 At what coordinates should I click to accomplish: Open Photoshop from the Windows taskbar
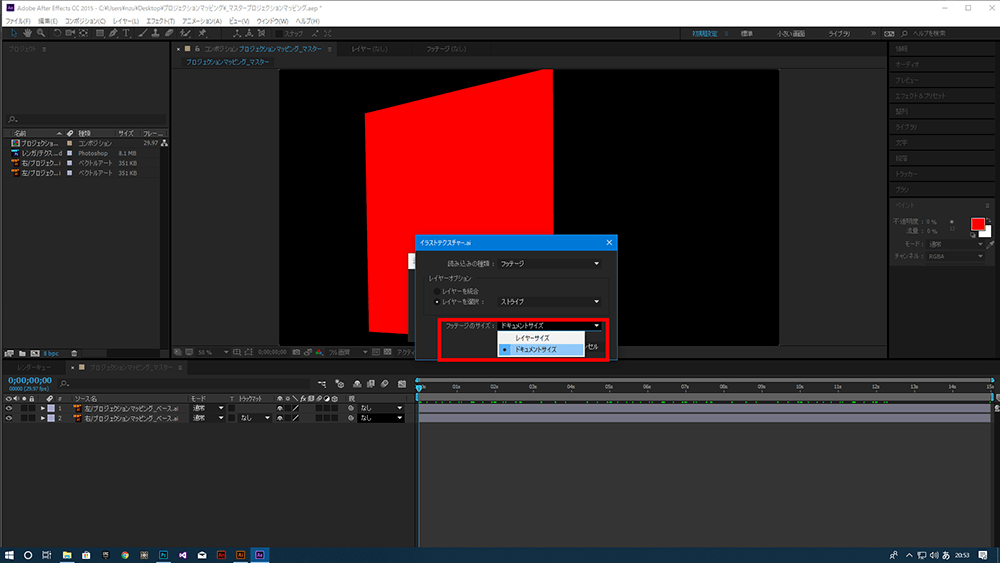click(x=163, y=554)
